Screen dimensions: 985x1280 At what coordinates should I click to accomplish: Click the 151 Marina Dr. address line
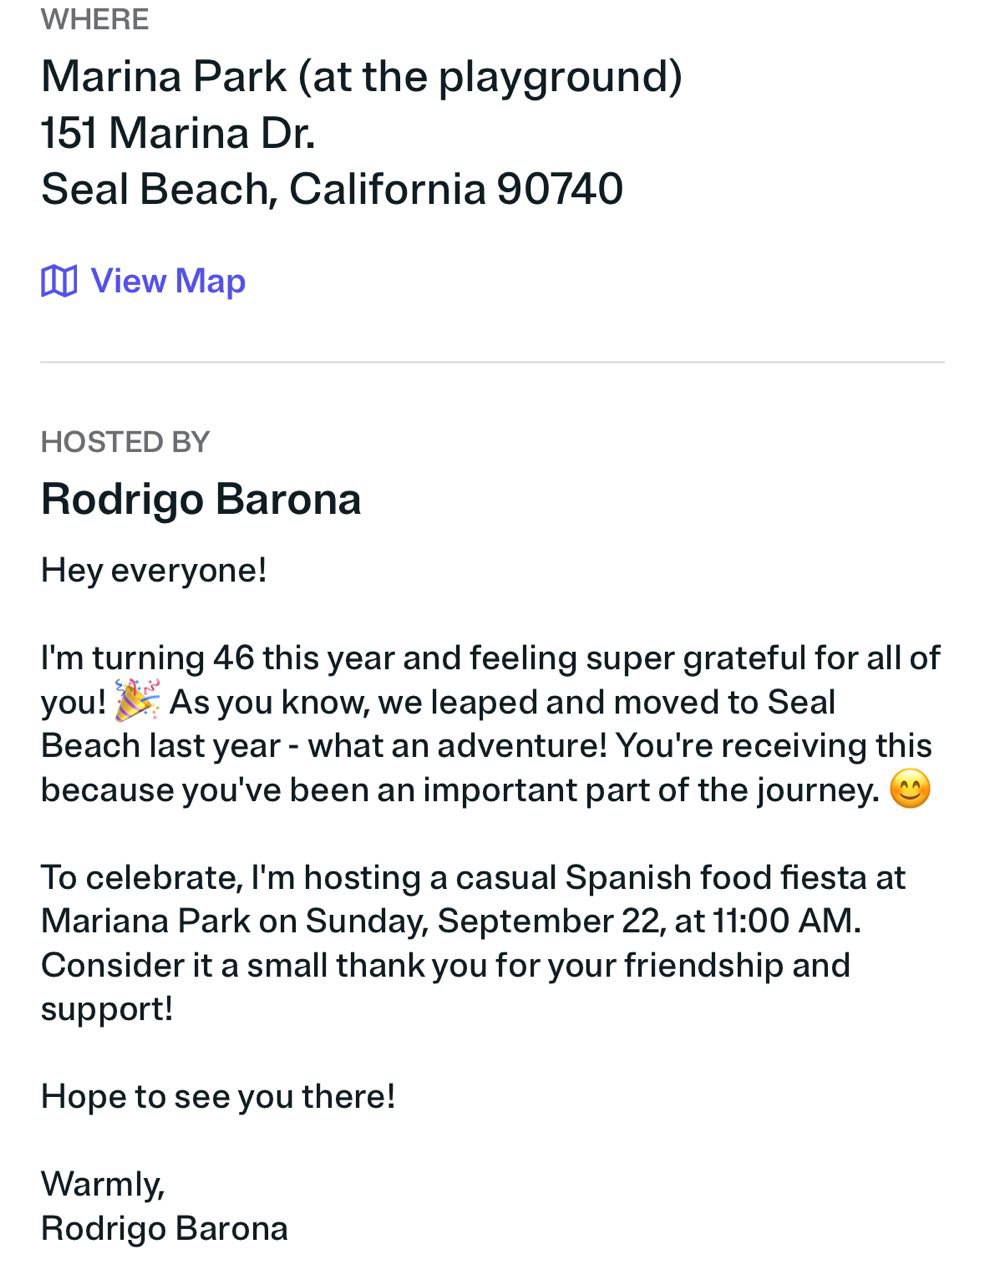click(178, 133)
